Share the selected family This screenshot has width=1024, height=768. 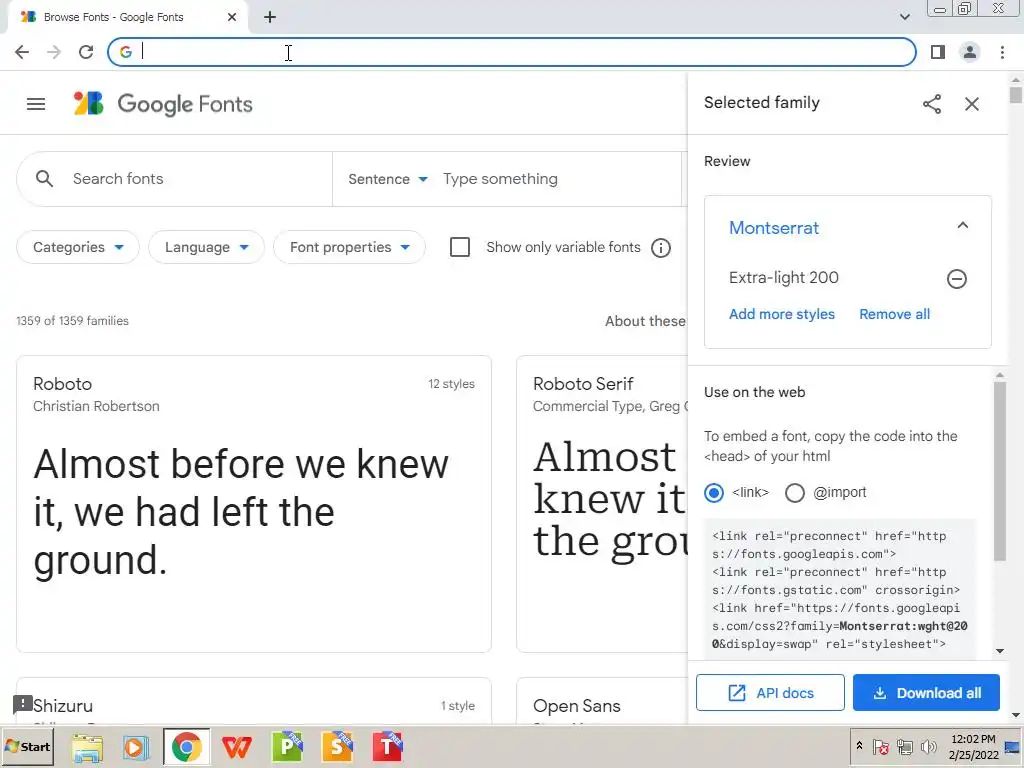(x=932, y=104)
